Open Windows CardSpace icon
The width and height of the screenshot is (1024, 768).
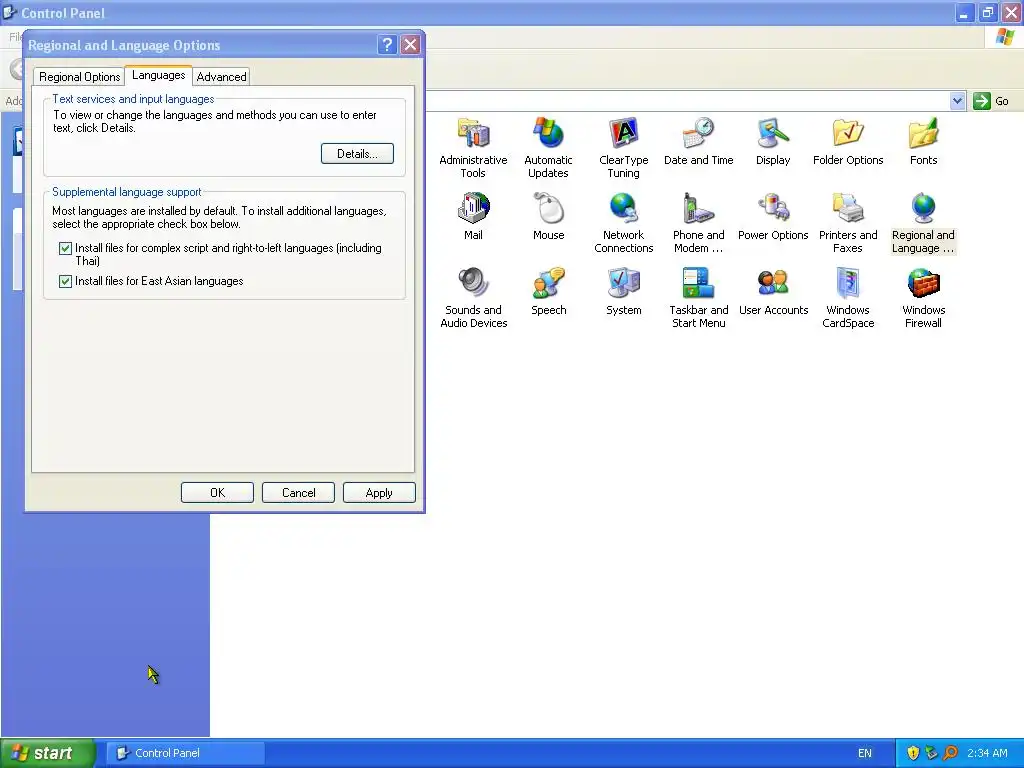coord(848,298)
